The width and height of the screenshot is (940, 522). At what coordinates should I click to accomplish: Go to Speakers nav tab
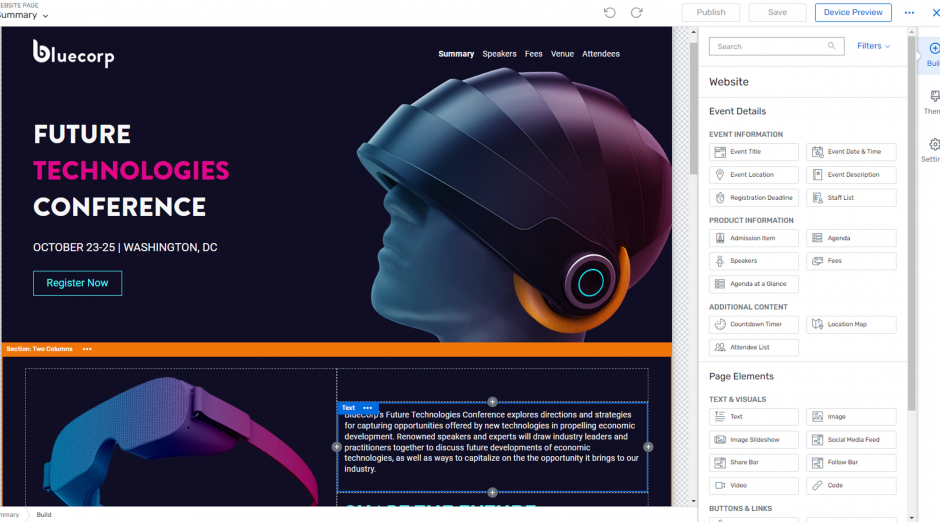[x=499, y=54]
